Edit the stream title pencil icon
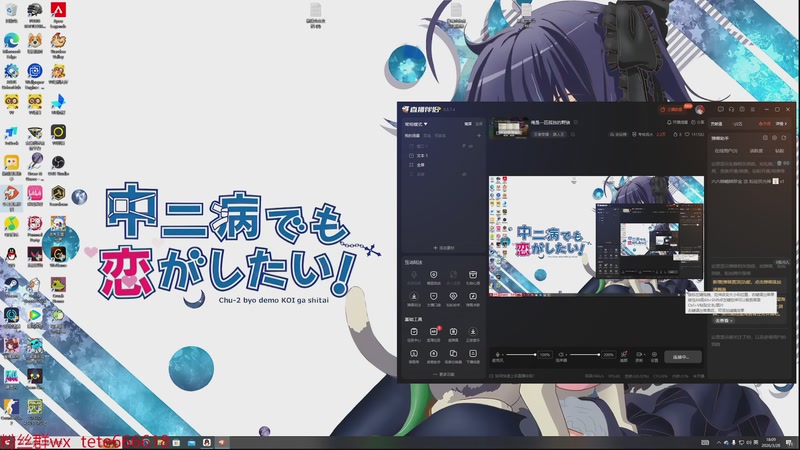 click(x=576, y=122)
